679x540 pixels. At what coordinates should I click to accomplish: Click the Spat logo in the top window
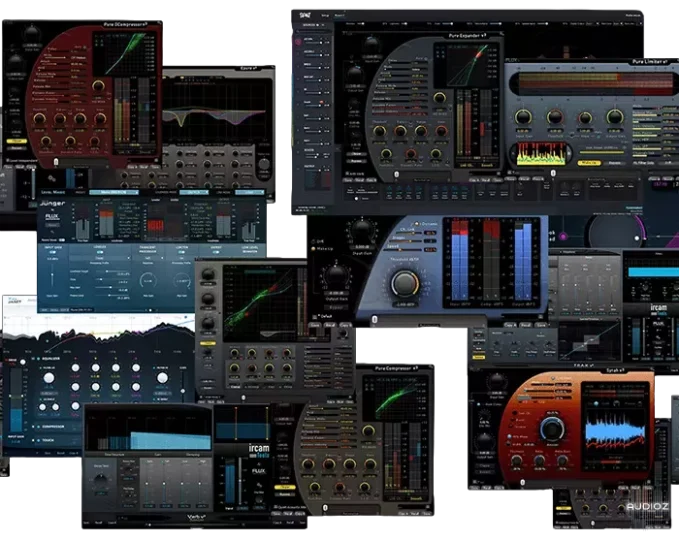(305, 16)
